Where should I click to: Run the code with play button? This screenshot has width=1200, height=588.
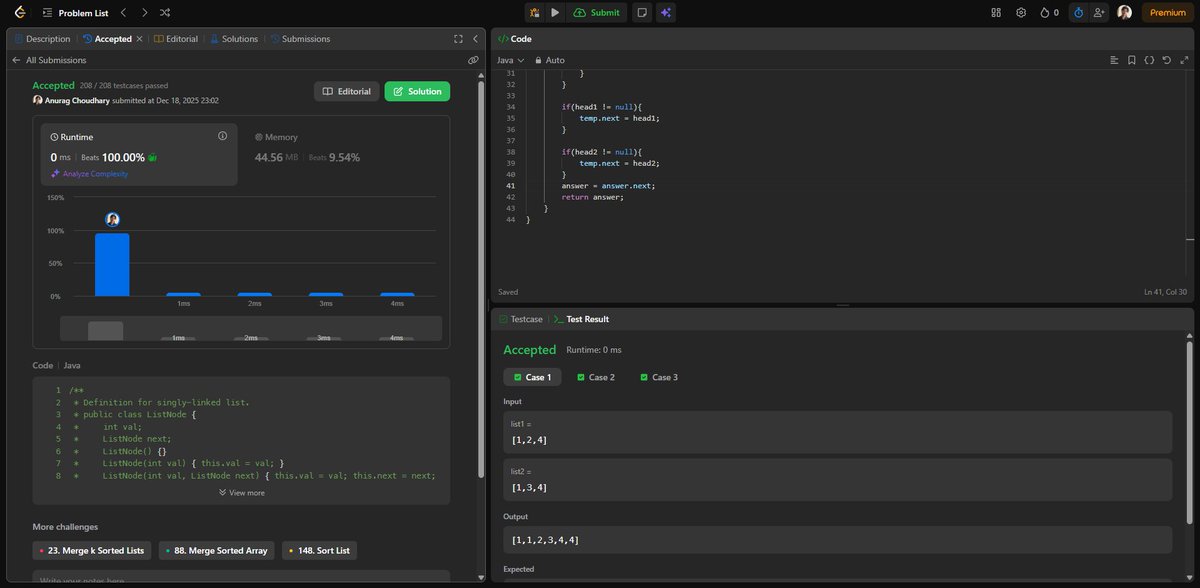(x=555, y=12)
